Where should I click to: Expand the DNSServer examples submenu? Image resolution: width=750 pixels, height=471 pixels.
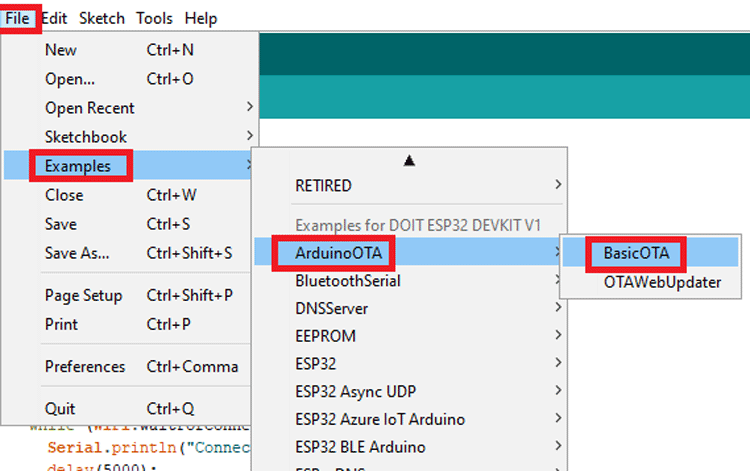[x=409, y=309]
